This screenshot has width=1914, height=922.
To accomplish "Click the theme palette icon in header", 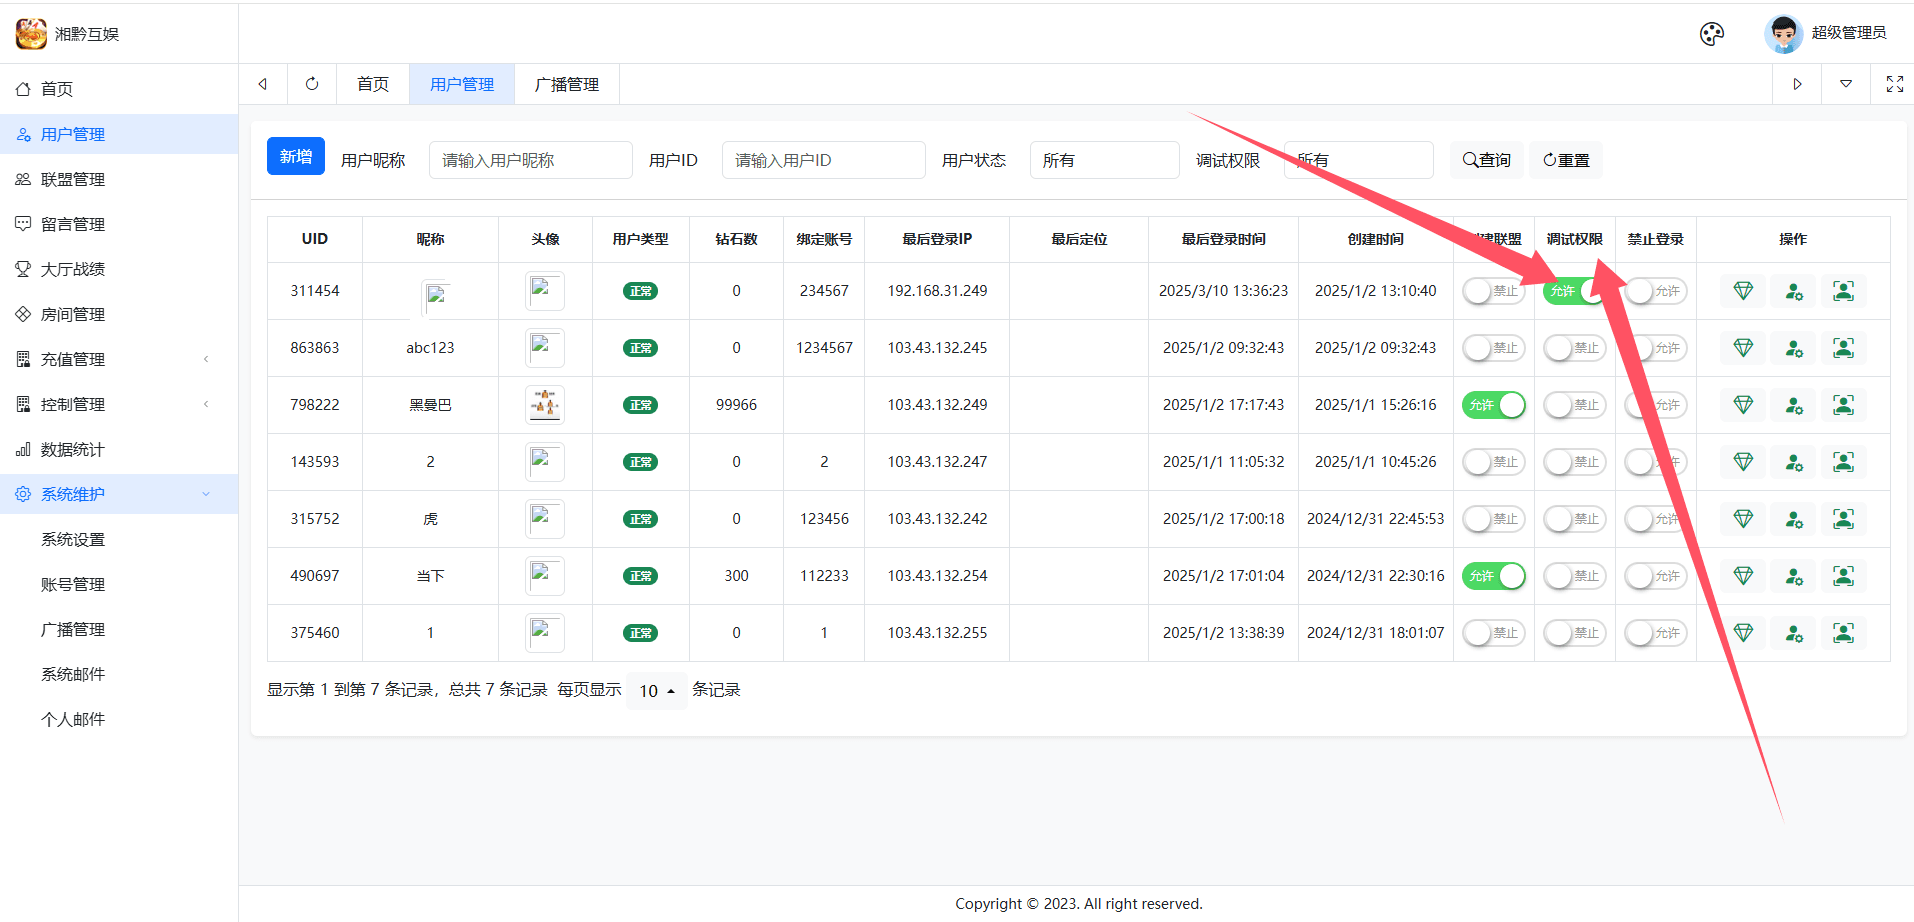I will (x=1711, y=34).
